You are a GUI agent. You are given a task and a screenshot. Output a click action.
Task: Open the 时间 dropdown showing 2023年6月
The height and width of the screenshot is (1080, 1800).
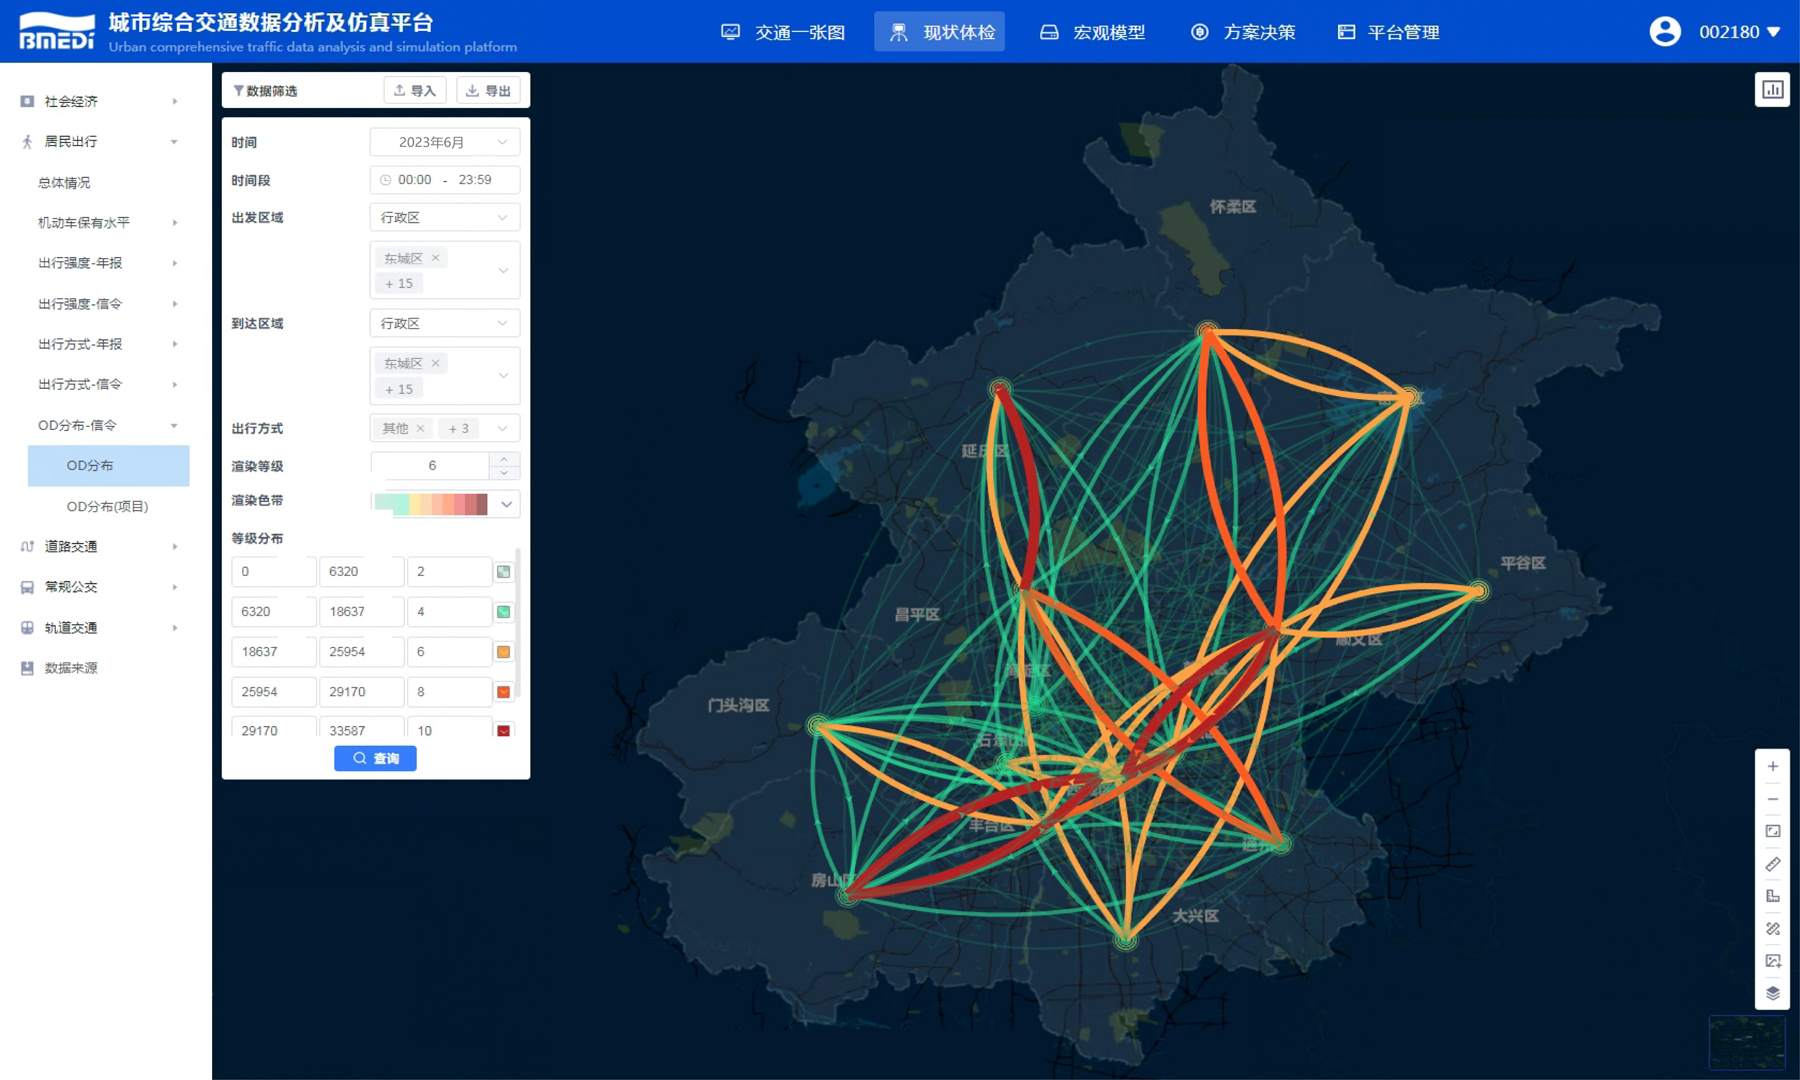click(x=444, y=142)
